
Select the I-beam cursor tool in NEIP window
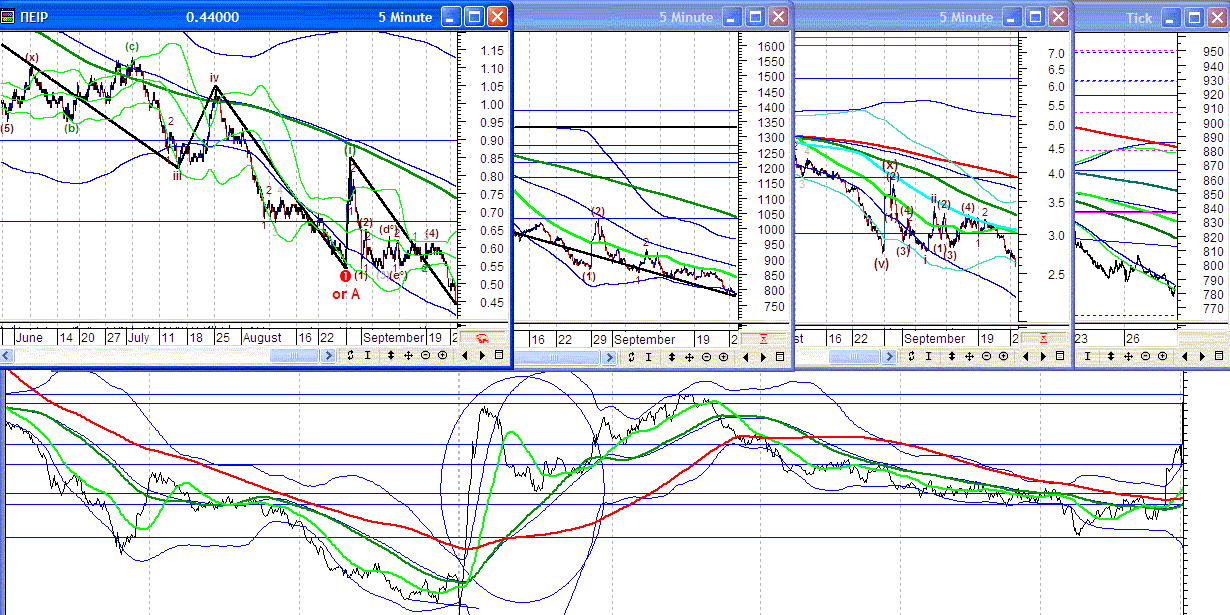(x=367, y=355)
